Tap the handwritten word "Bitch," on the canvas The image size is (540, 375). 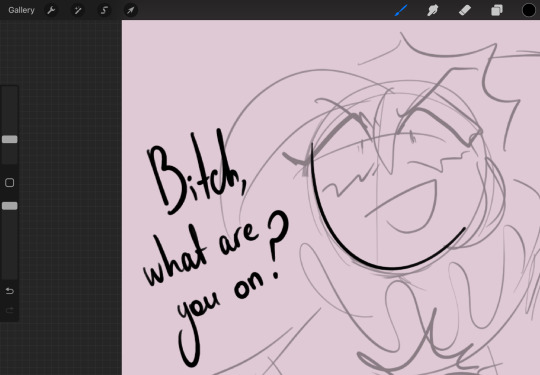click(x=197, y=172)
